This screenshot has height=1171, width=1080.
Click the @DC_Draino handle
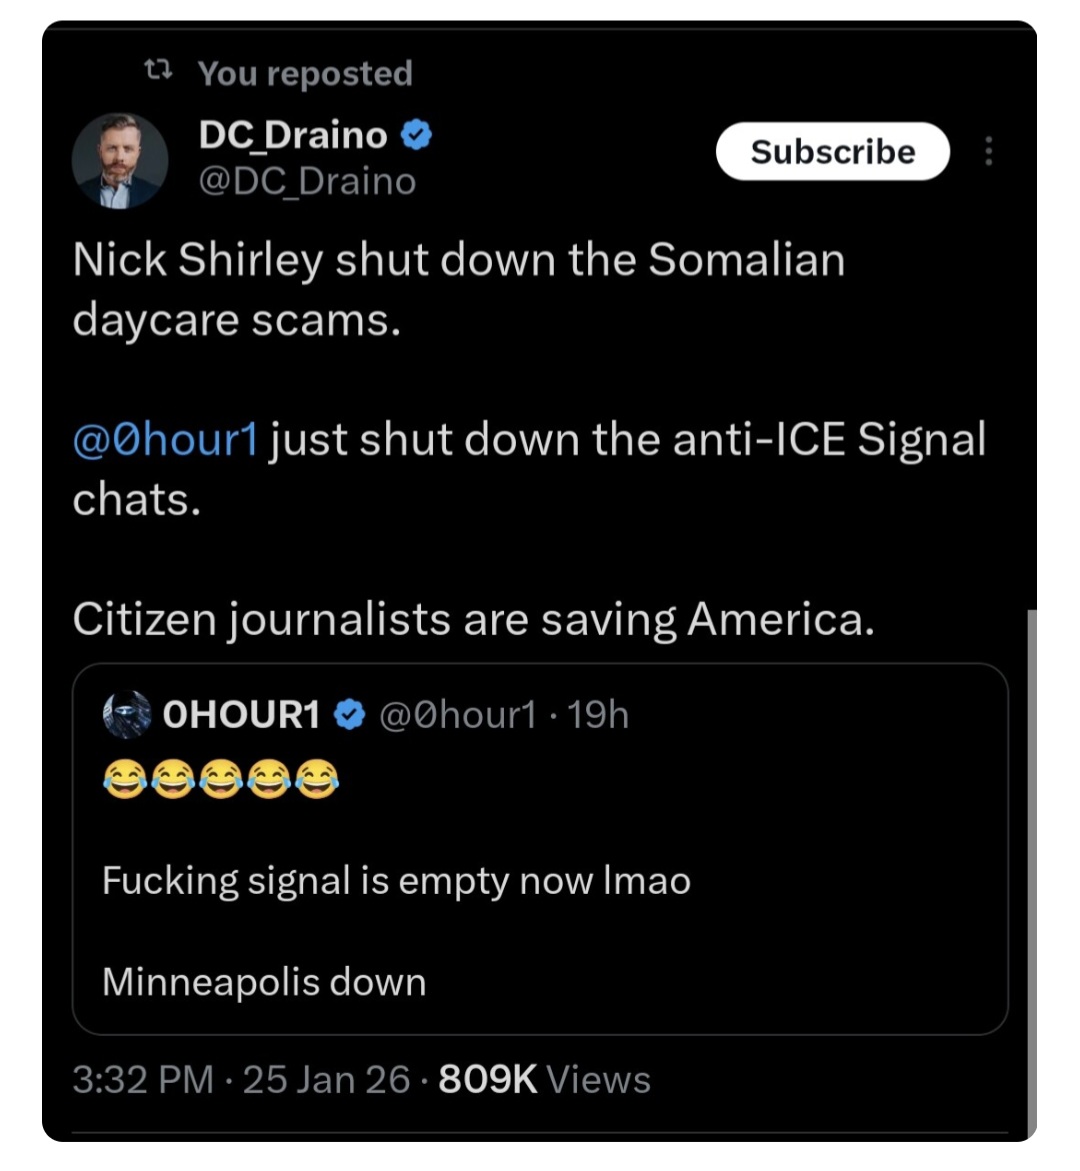(x=307, y=181)
